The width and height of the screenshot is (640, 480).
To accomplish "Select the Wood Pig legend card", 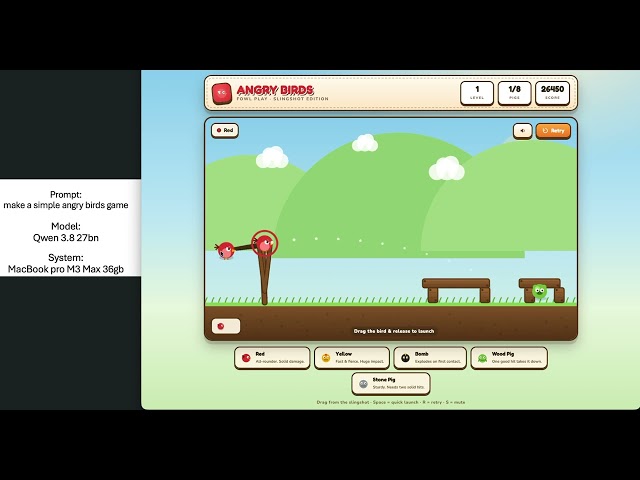I will (509, 358).
